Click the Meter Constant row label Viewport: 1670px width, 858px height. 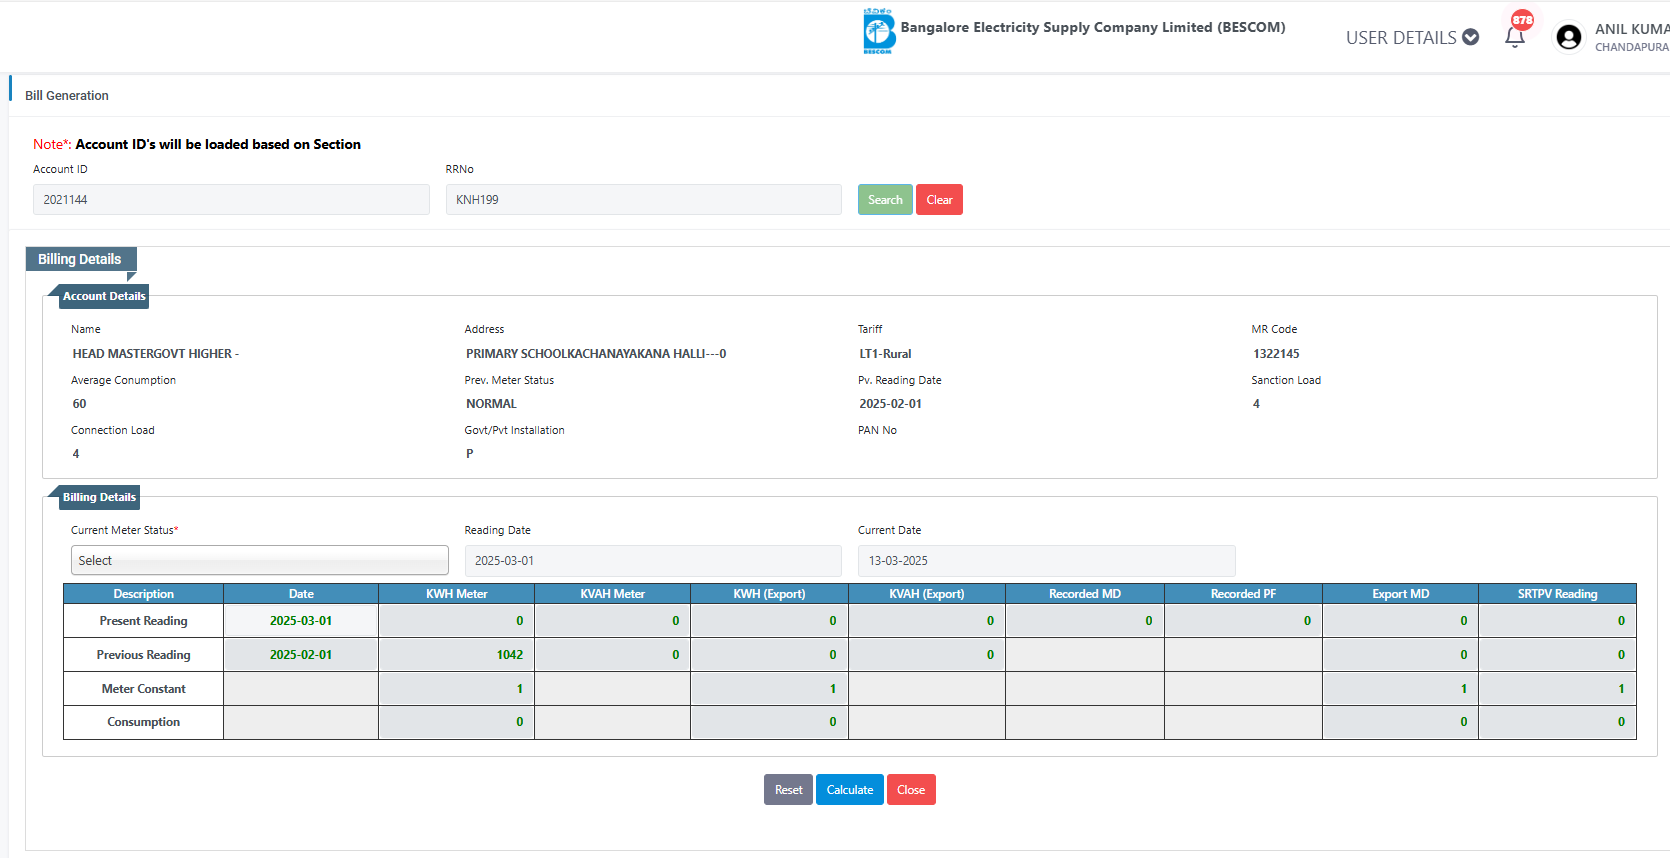click(x=144, y=689)
